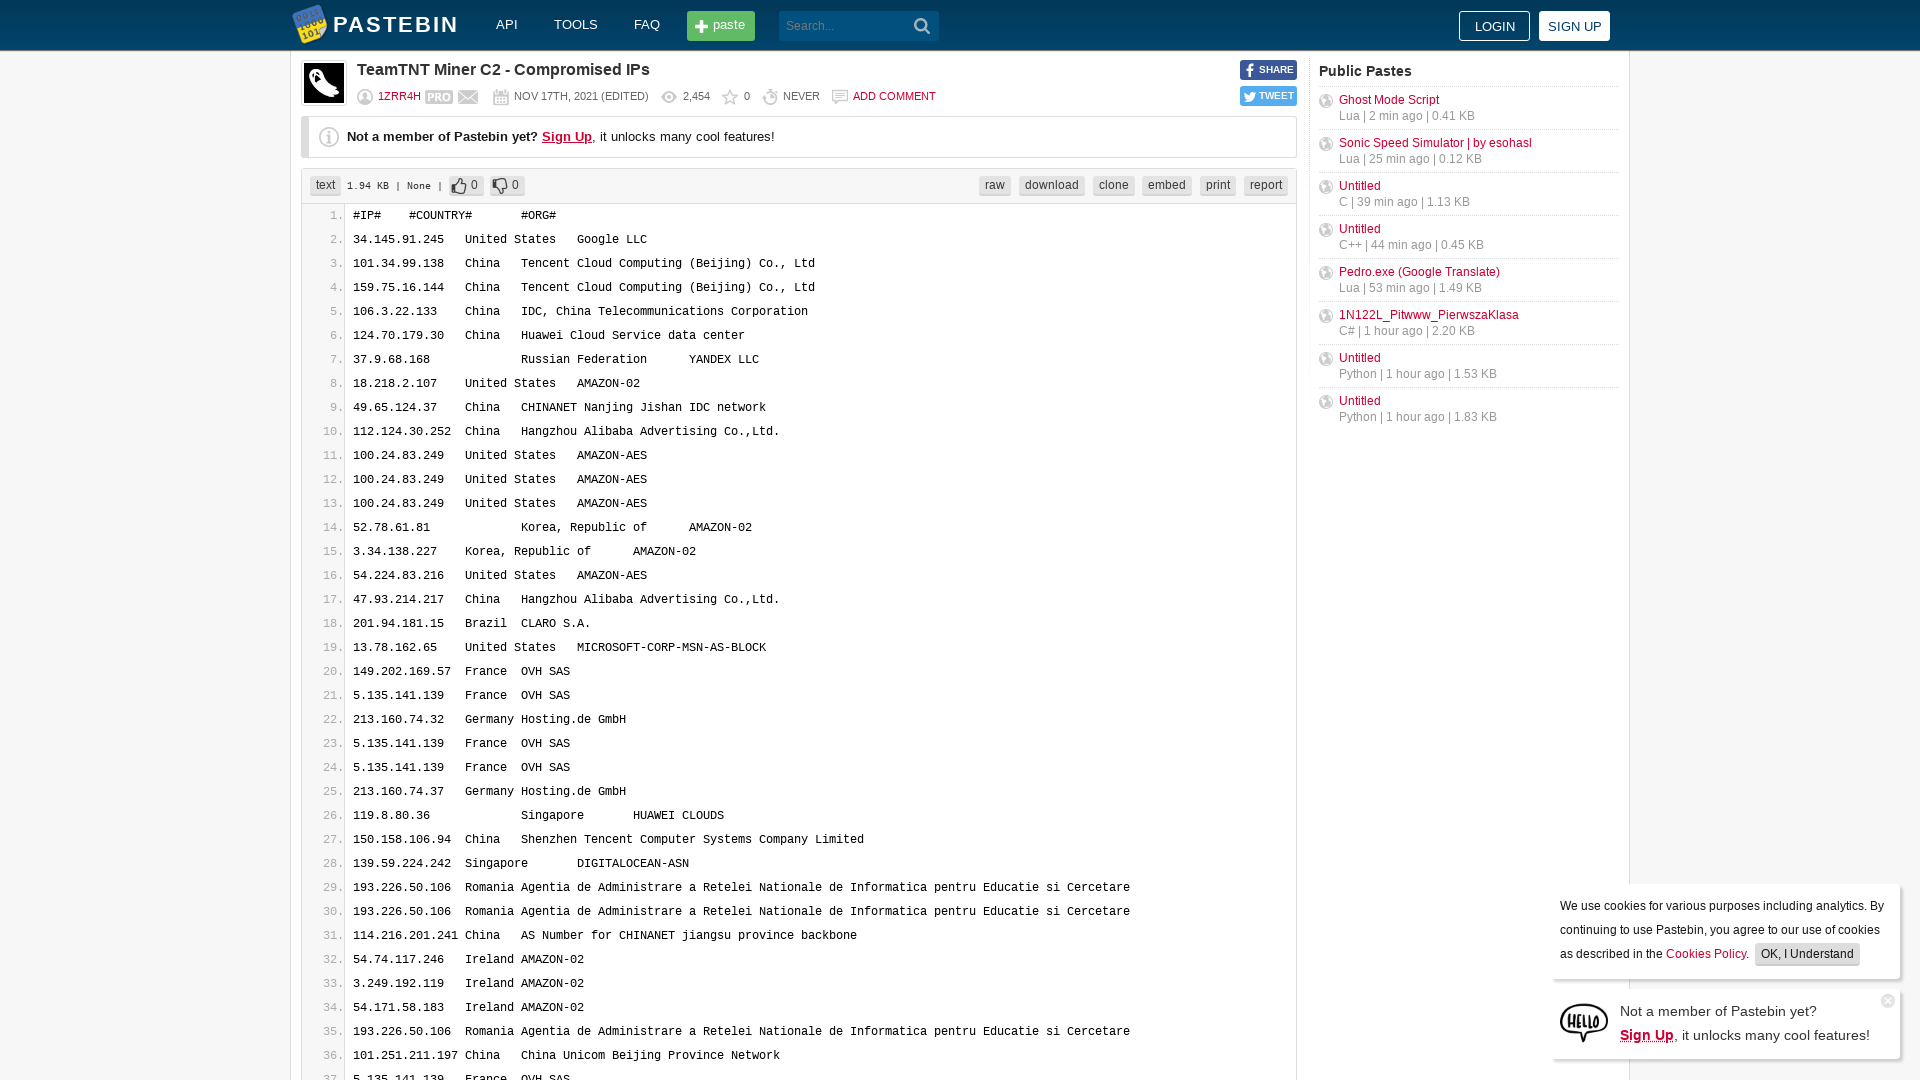Image resolution: width=1920 pixels, height=1080 pixels.
Task: Accept cookies with OK, I Understand
Action: click(1807, 954)
